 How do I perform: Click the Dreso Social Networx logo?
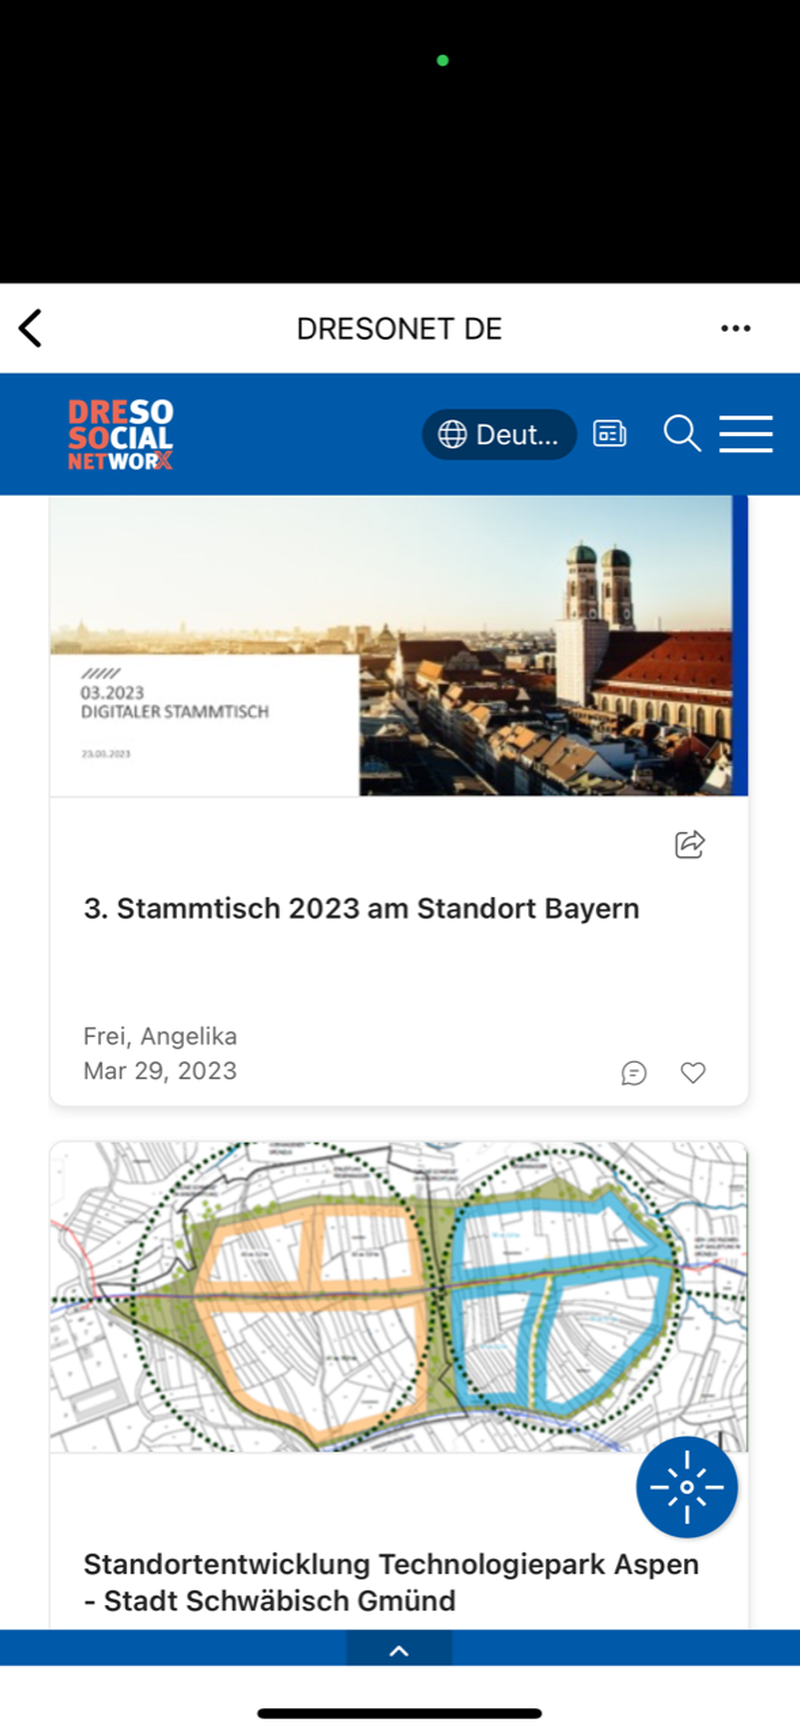pos(121,435)
